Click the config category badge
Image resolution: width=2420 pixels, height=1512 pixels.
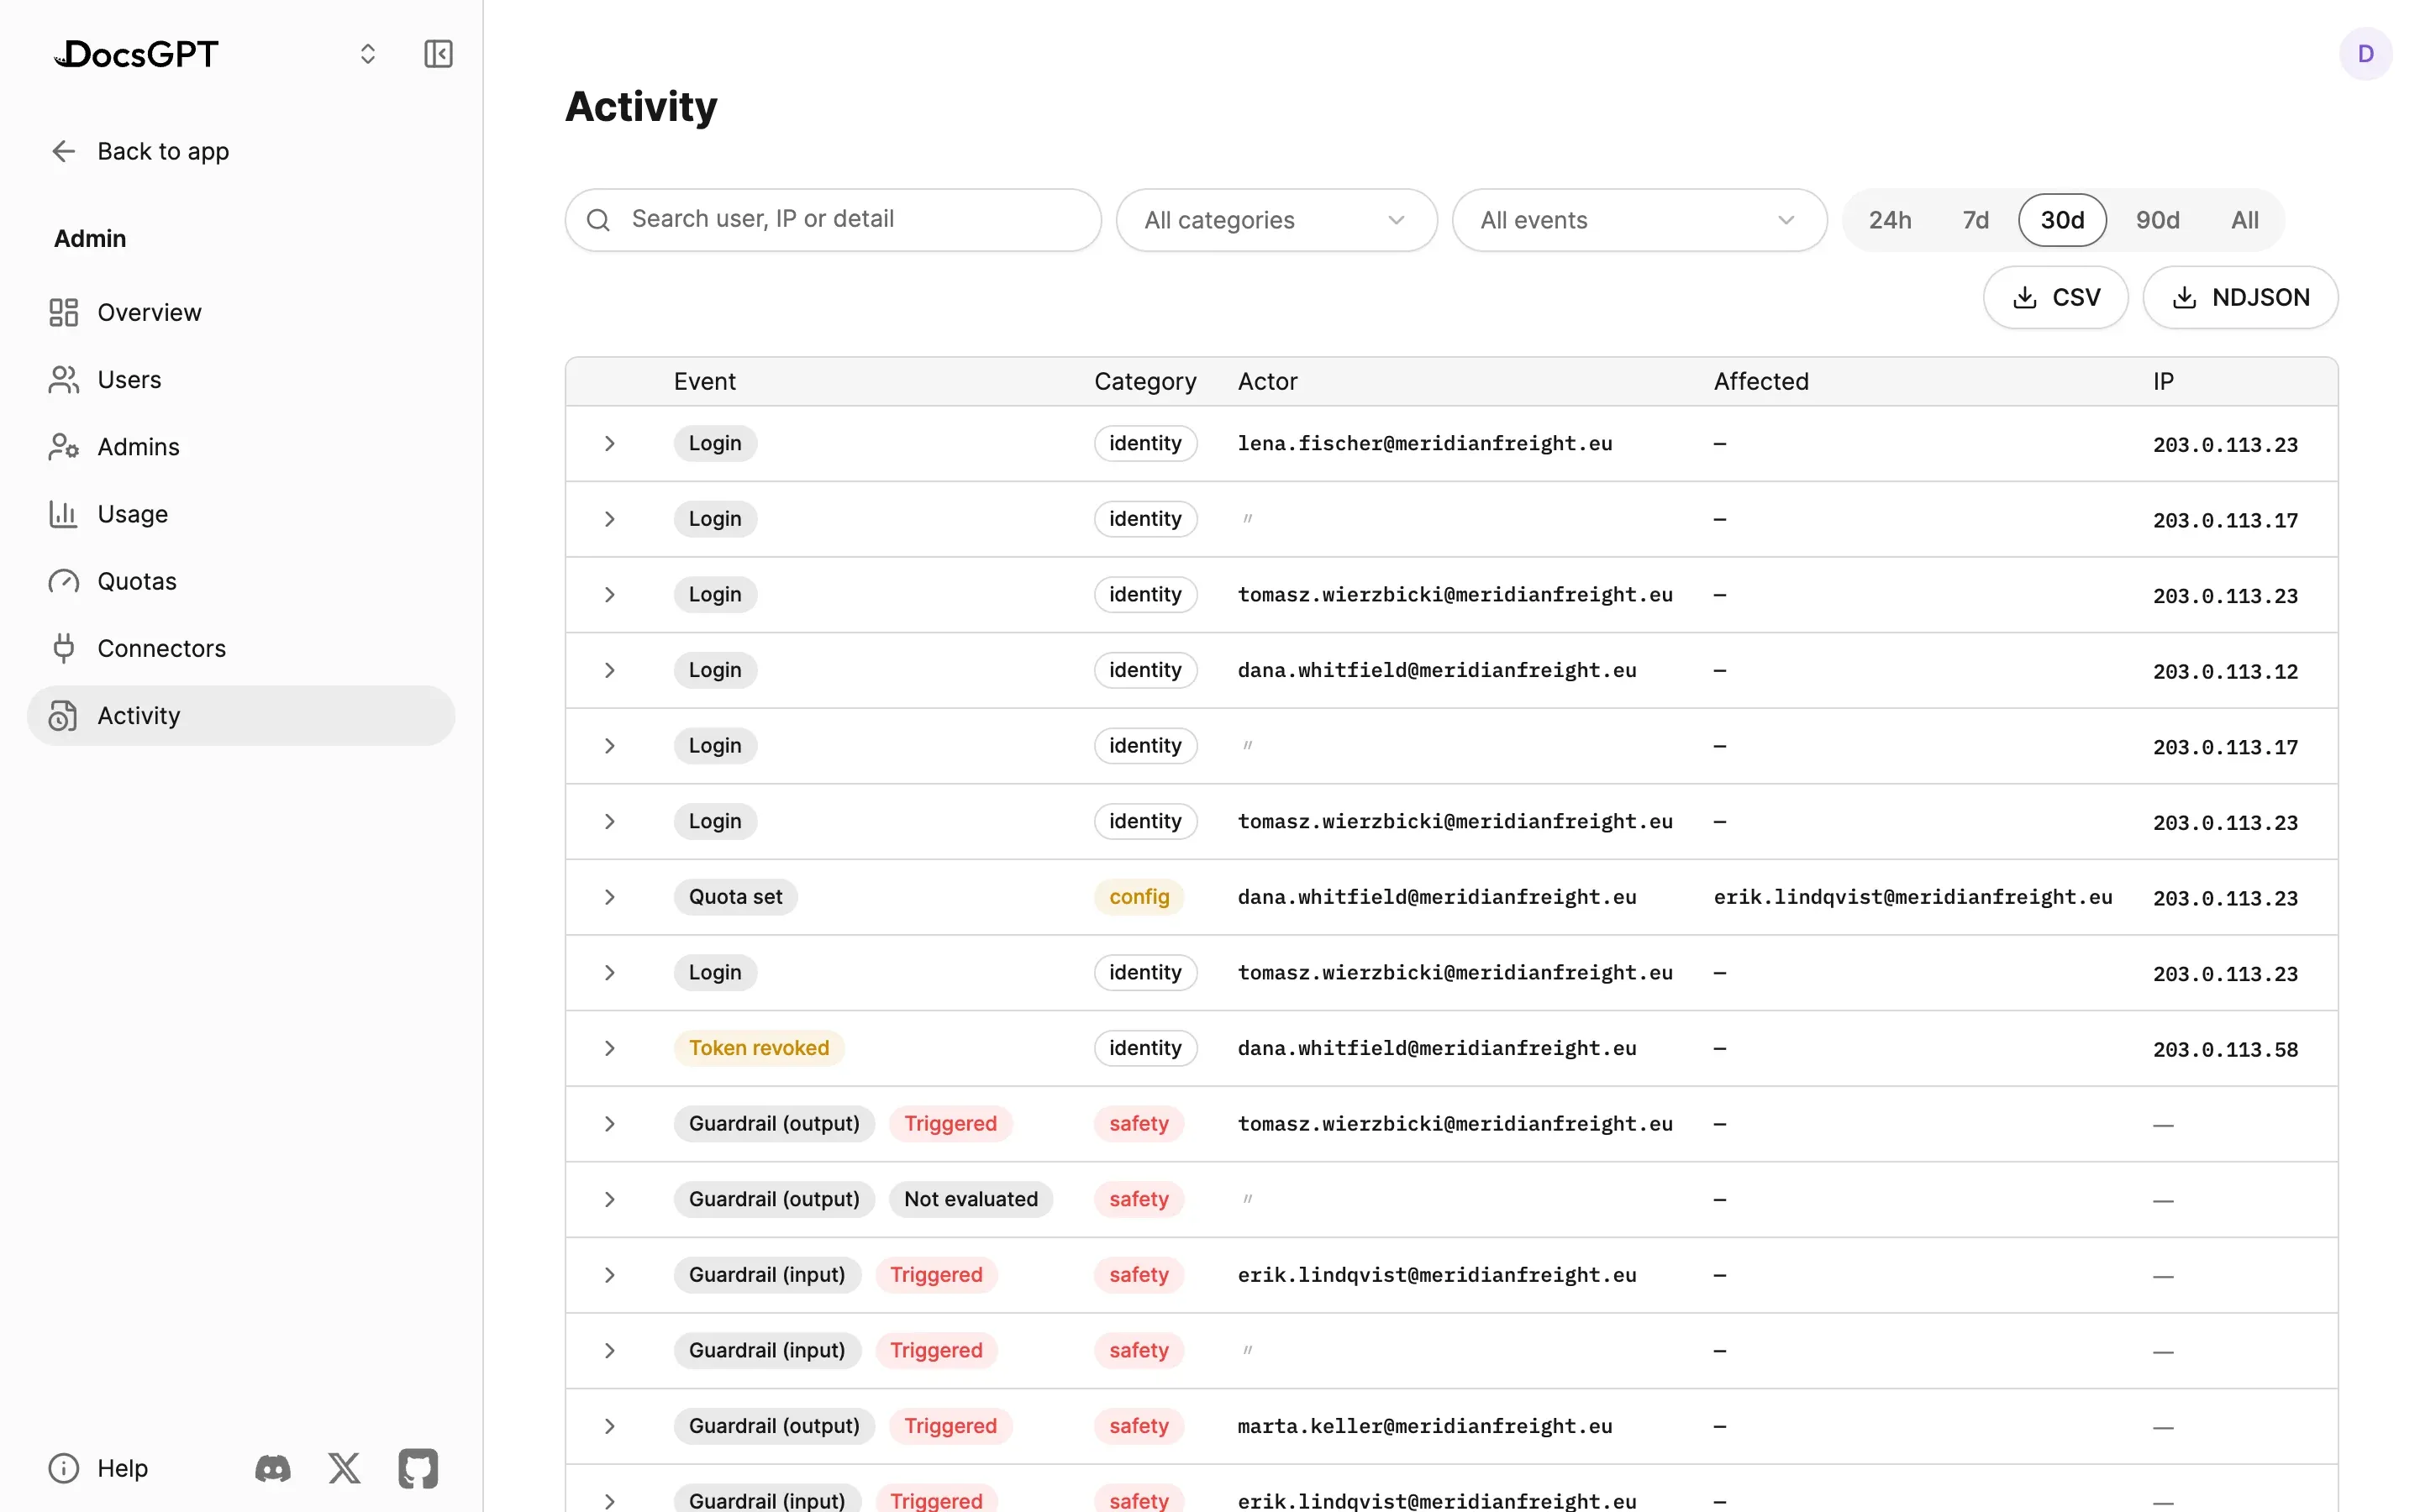pos(1139,897)
